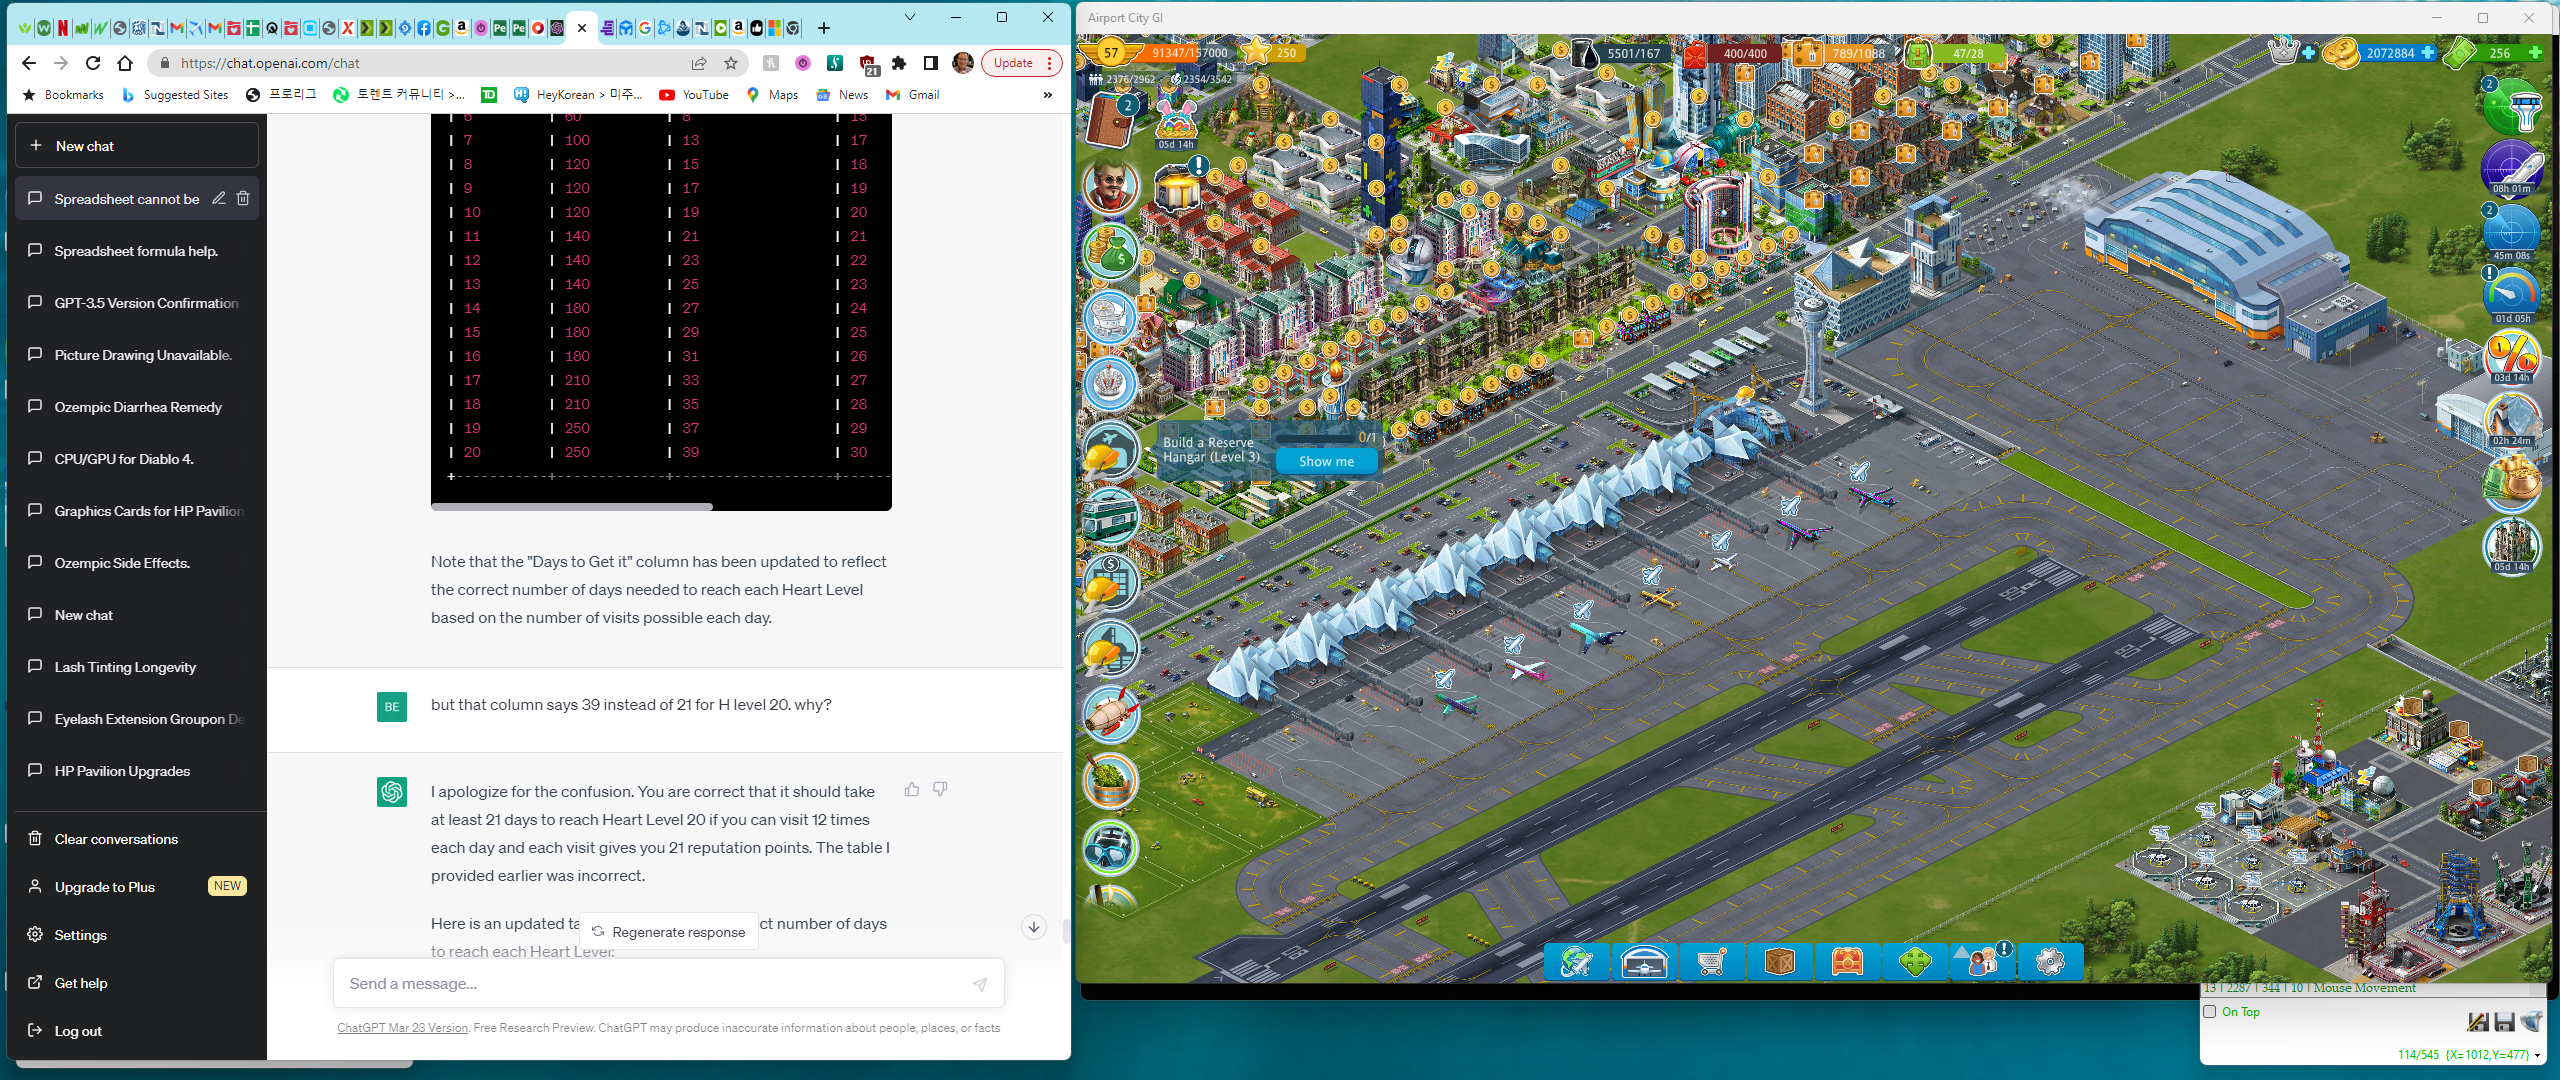Image resolution: width=2560 pixels, height=1080 pixels.
Task: Click Regenerate response button
Action: tap(669, 932)
